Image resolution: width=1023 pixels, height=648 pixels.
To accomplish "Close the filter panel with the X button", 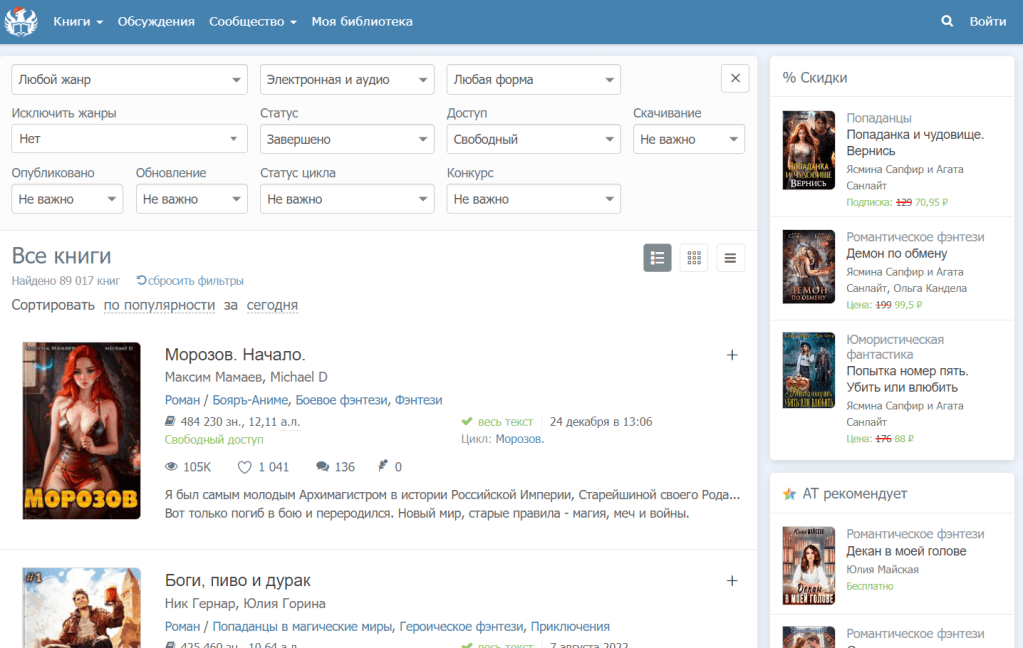I will click(x=735, y=78).
